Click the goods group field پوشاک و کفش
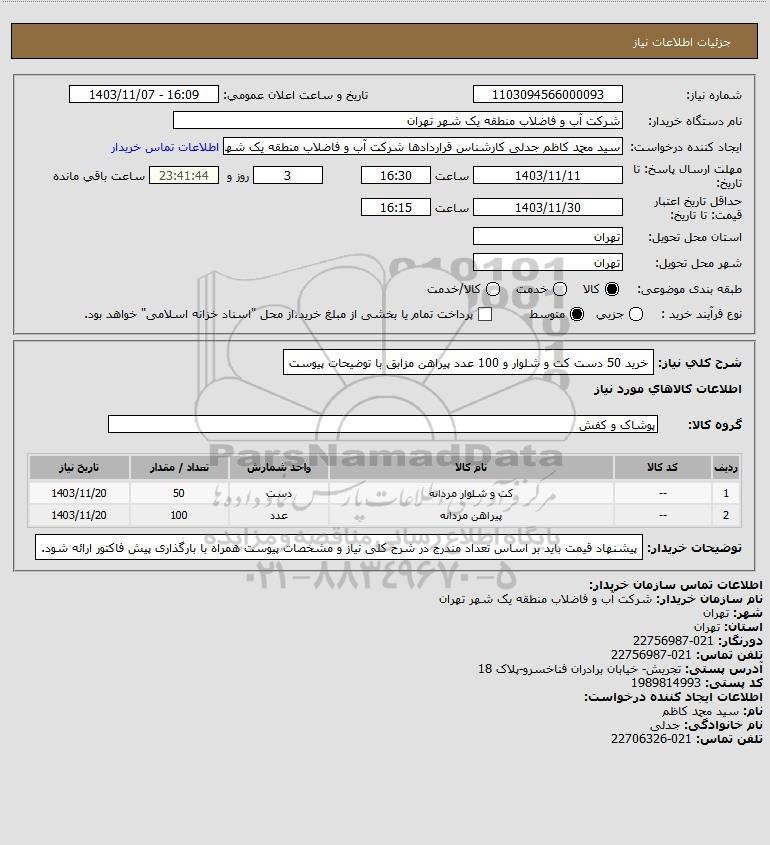The width and height of the screenshot is (770, 845). point(383,425)
